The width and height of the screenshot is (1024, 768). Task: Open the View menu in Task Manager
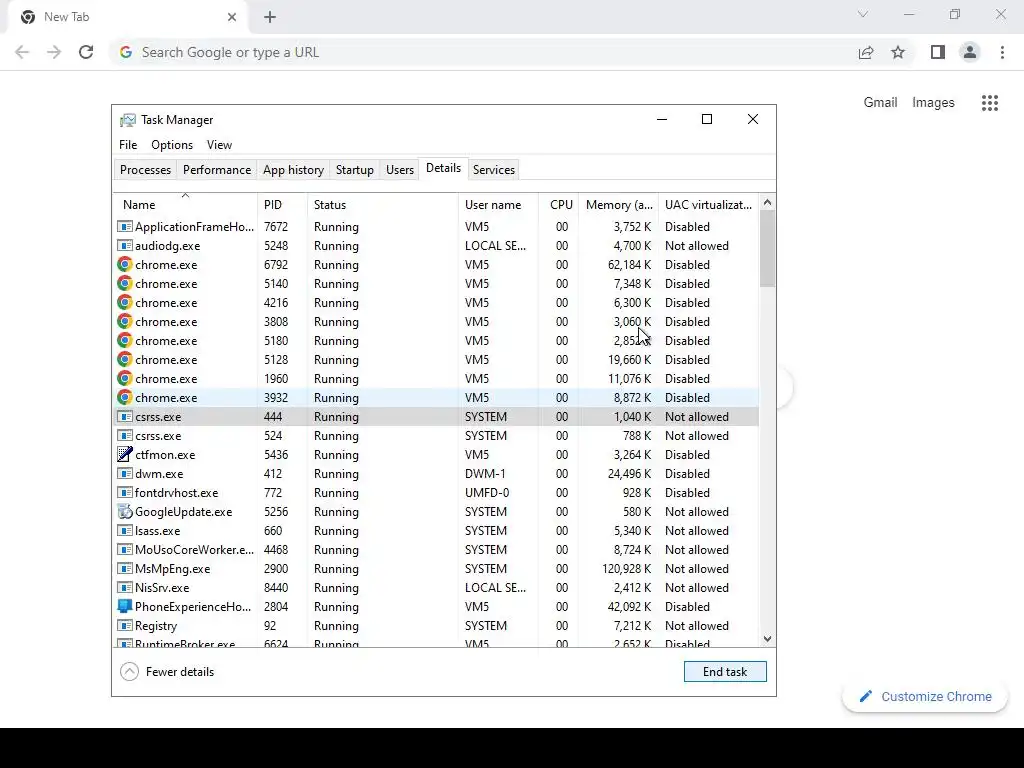(x=219, y=145)
